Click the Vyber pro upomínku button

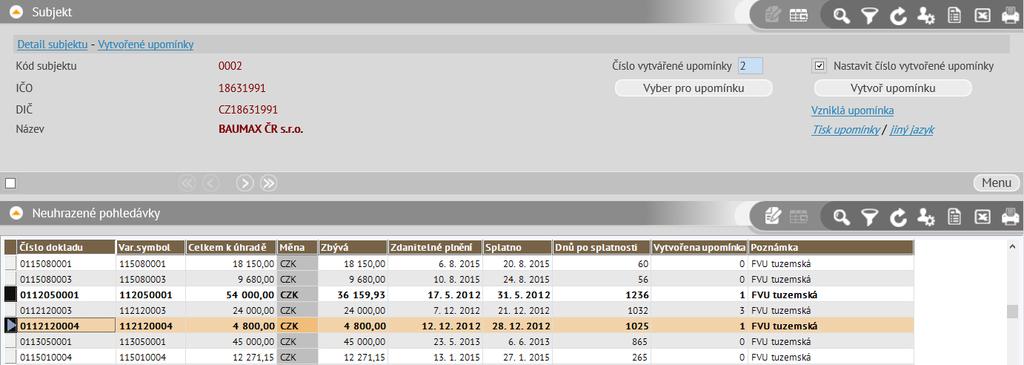pos(694,88)
